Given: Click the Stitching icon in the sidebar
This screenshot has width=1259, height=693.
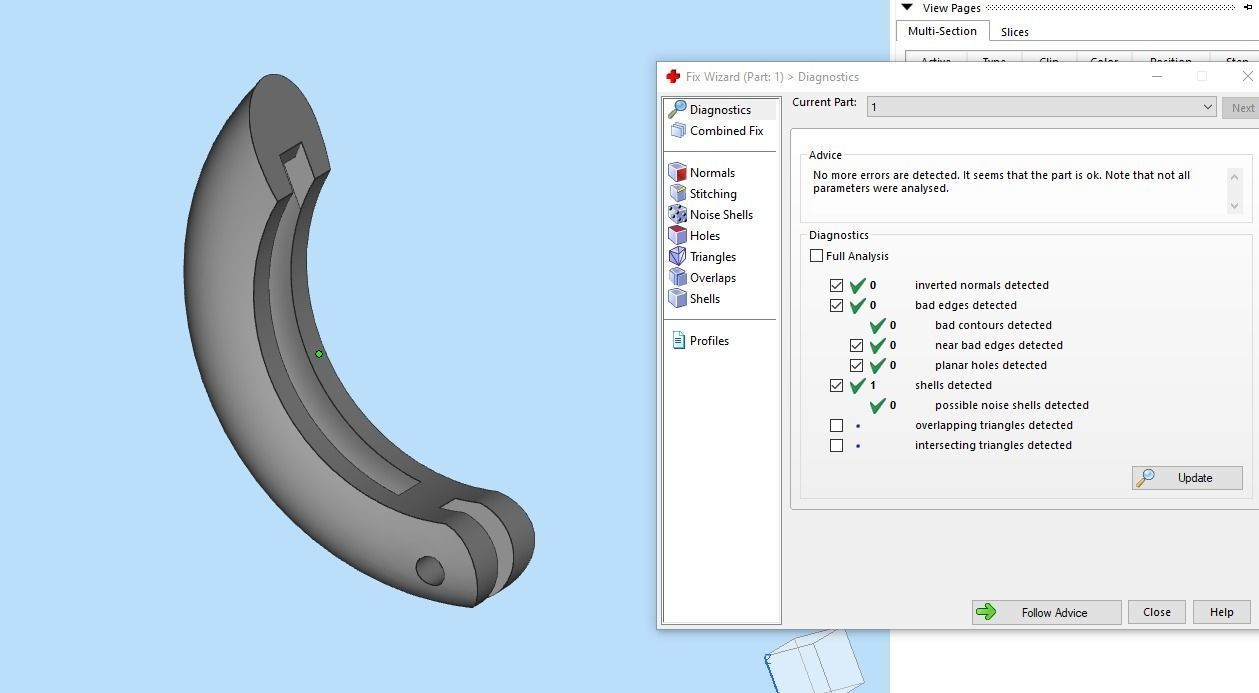Looking at the screenshot, I should (677, 193).
